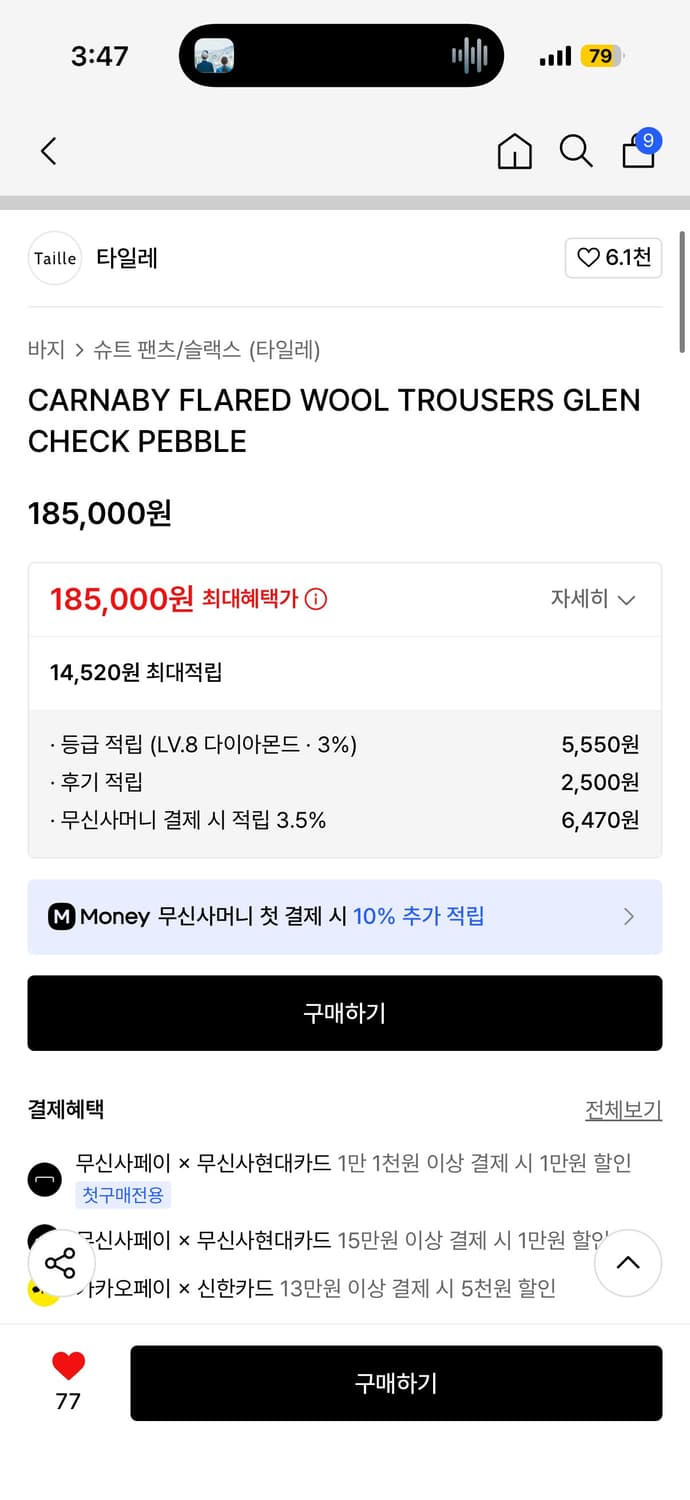Tap the bottom 구매하기 purchase button
The image size is (690, 1500).
coord(396,1383)
